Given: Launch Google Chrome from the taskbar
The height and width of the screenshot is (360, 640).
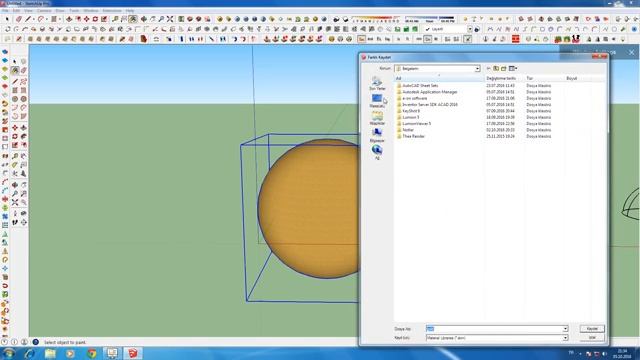Looking at the screenshot, I should click(x=92, y=353).
